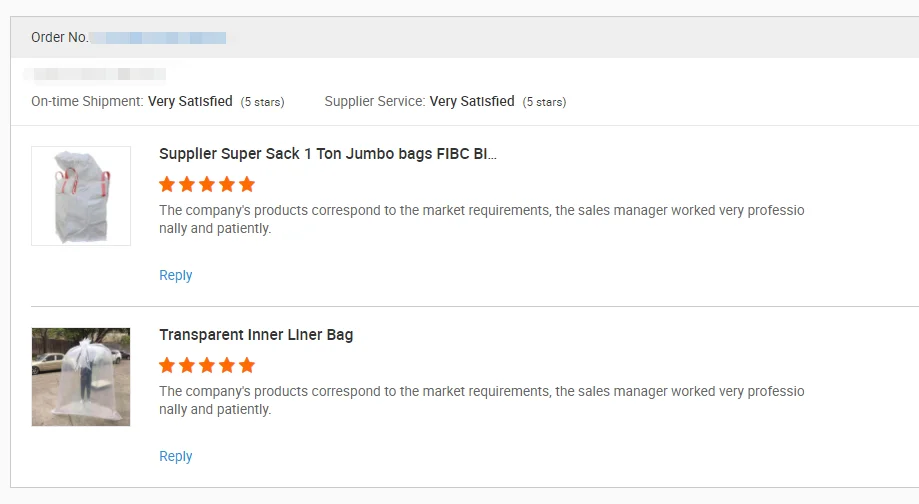Click first star of Inner Liner Bag rating
Image resolution: width=919 pixels, height=504 pixels.
167,365
